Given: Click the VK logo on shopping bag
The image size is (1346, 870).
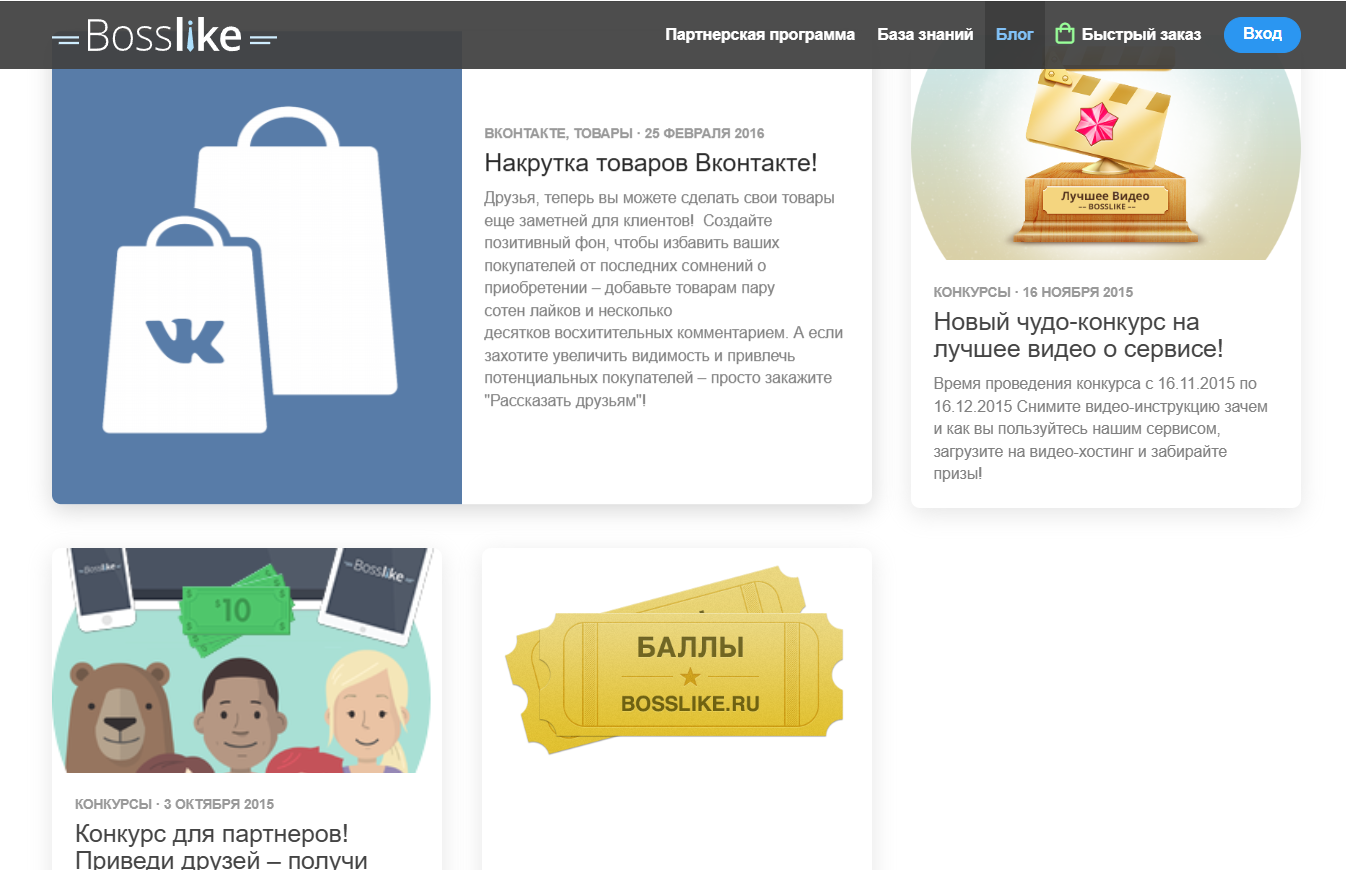Looking at the screenshot, I should (185, 340).
